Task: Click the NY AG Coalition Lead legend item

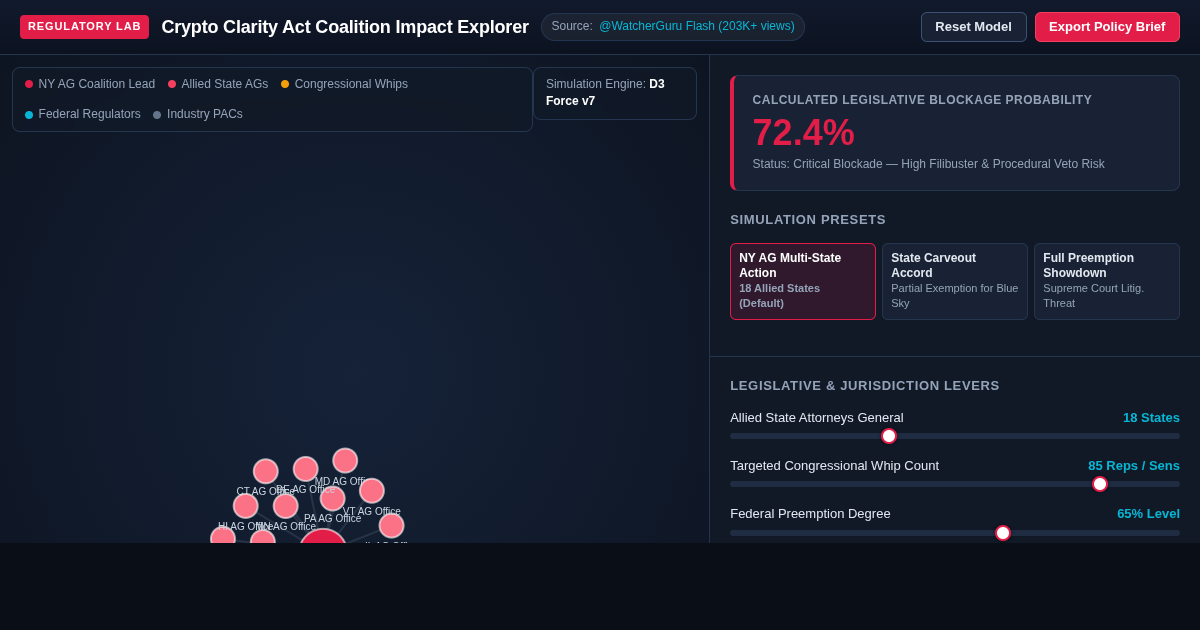Action: pos(90,84)
